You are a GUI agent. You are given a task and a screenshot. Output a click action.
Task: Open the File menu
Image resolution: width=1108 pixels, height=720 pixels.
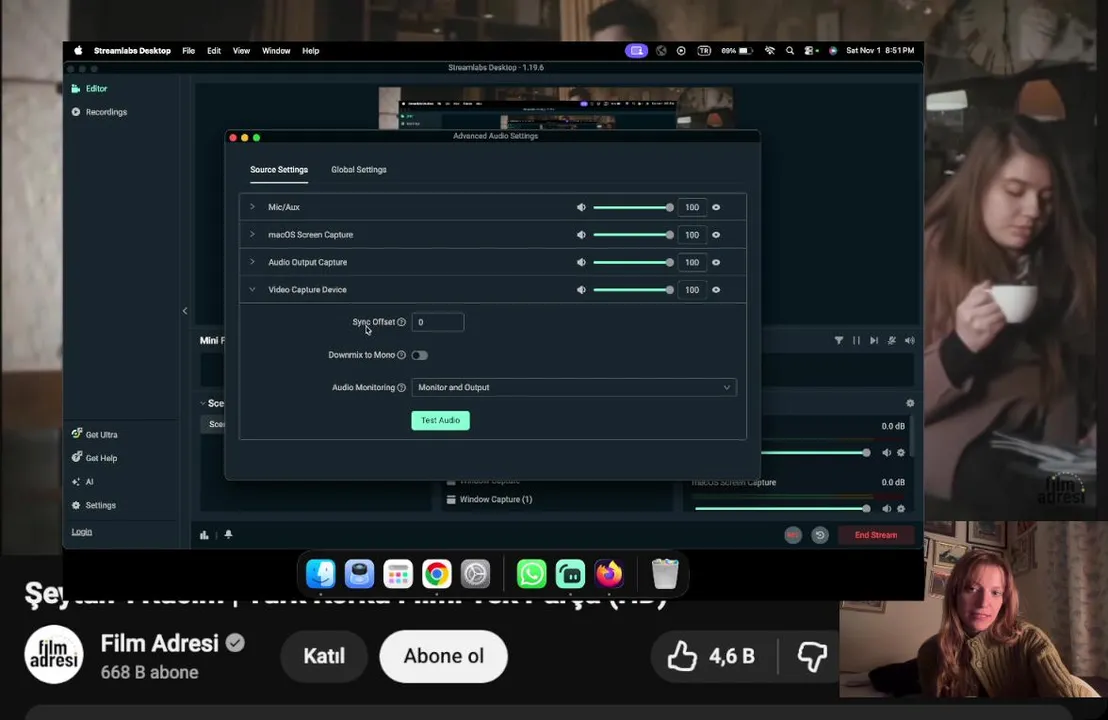tap(189, 51)
